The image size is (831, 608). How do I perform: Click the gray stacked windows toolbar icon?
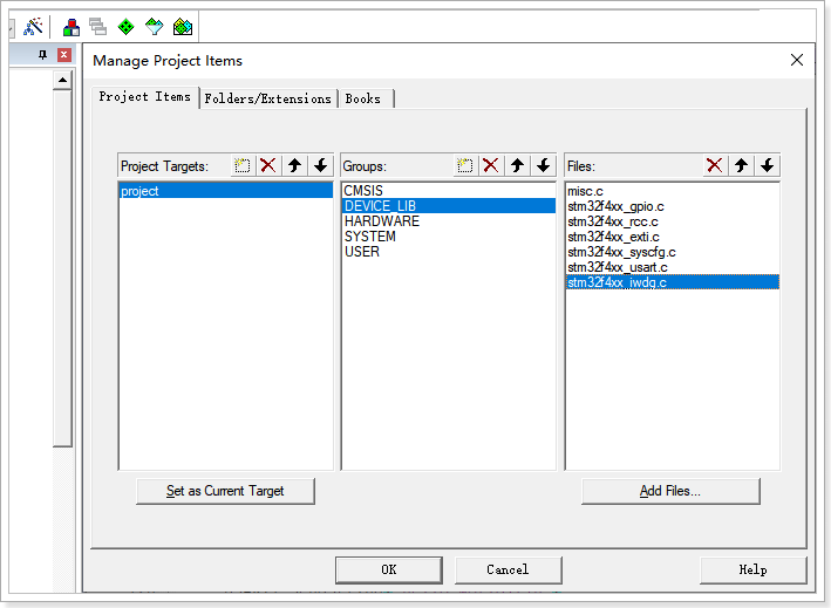tap(98, 27)
